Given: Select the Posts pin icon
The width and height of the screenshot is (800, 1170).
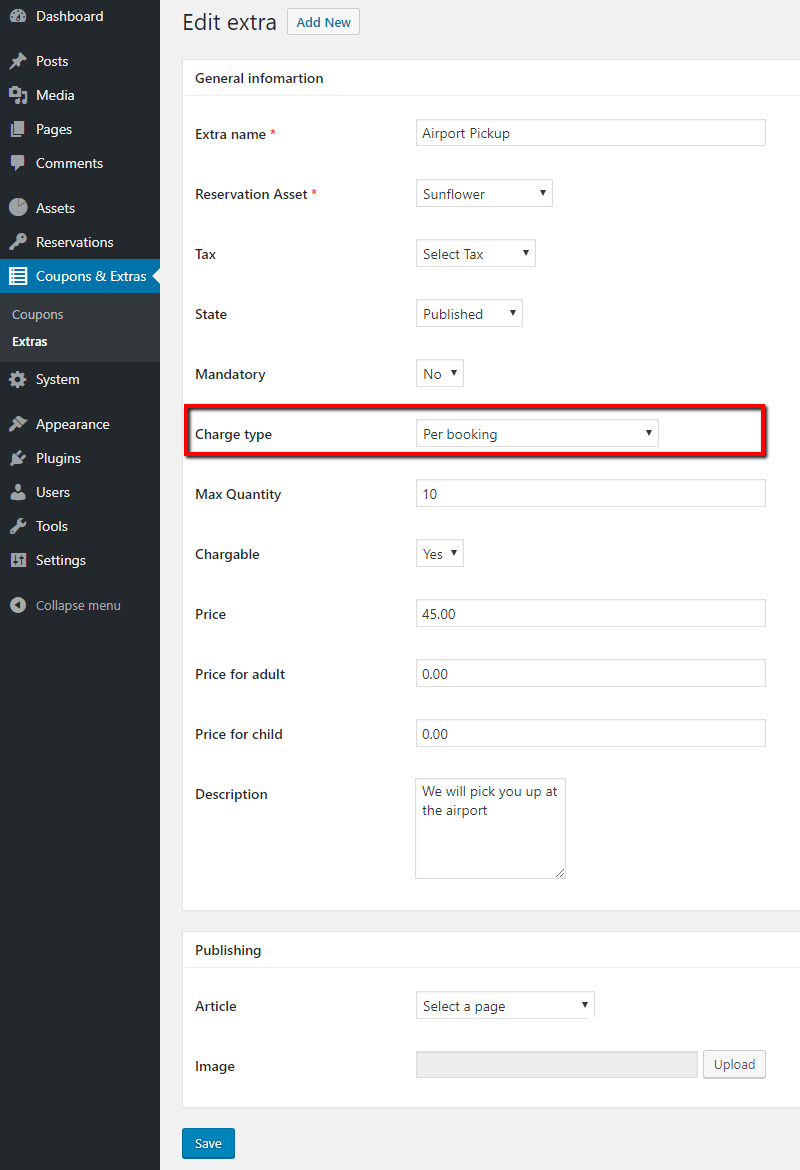Looking at the screenshot, I should pos(19,61).
